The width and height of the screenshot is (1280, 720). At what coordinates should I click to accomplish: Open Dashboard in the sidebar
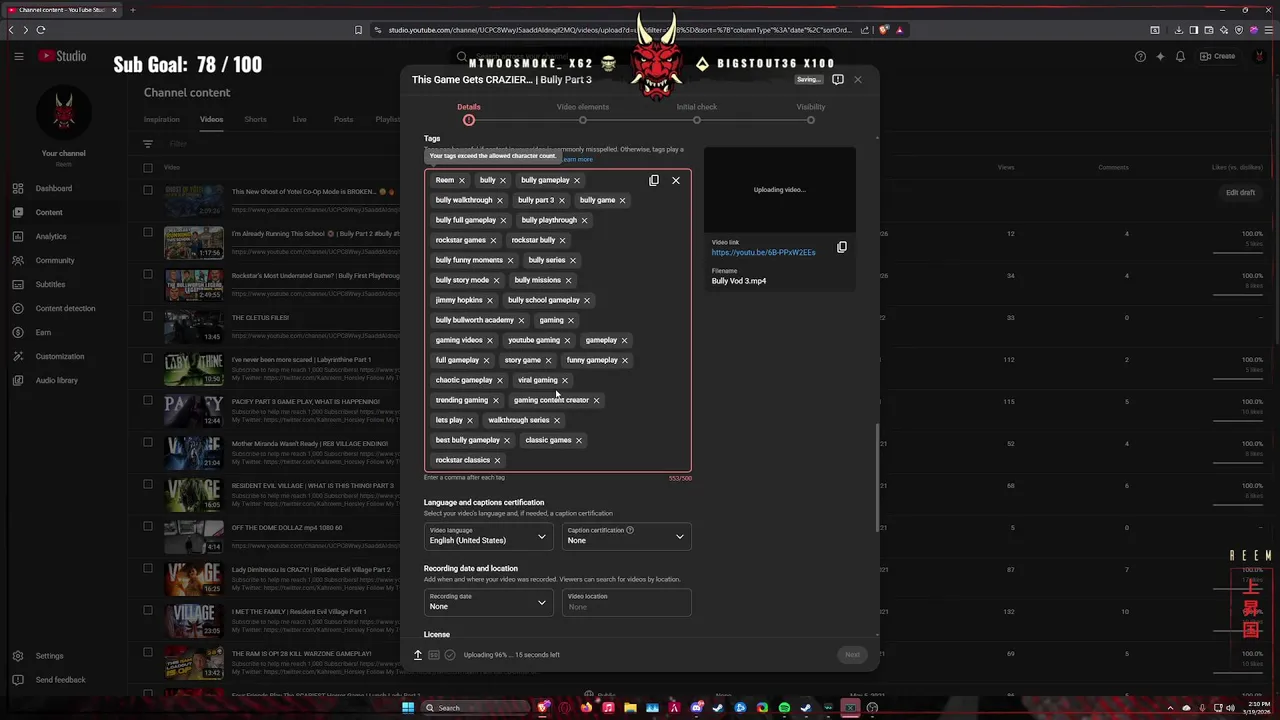[64, 188]
